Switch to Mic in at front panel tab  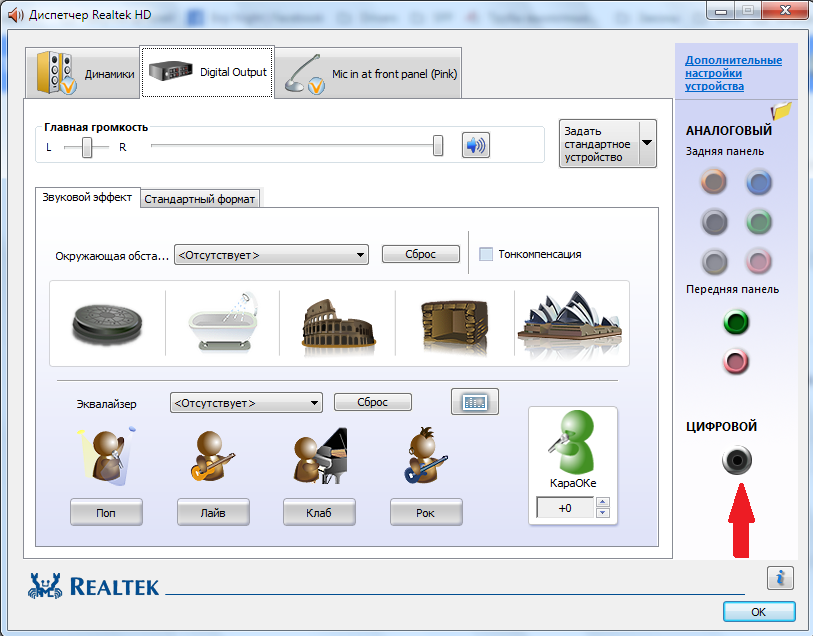tap(368, 73)
